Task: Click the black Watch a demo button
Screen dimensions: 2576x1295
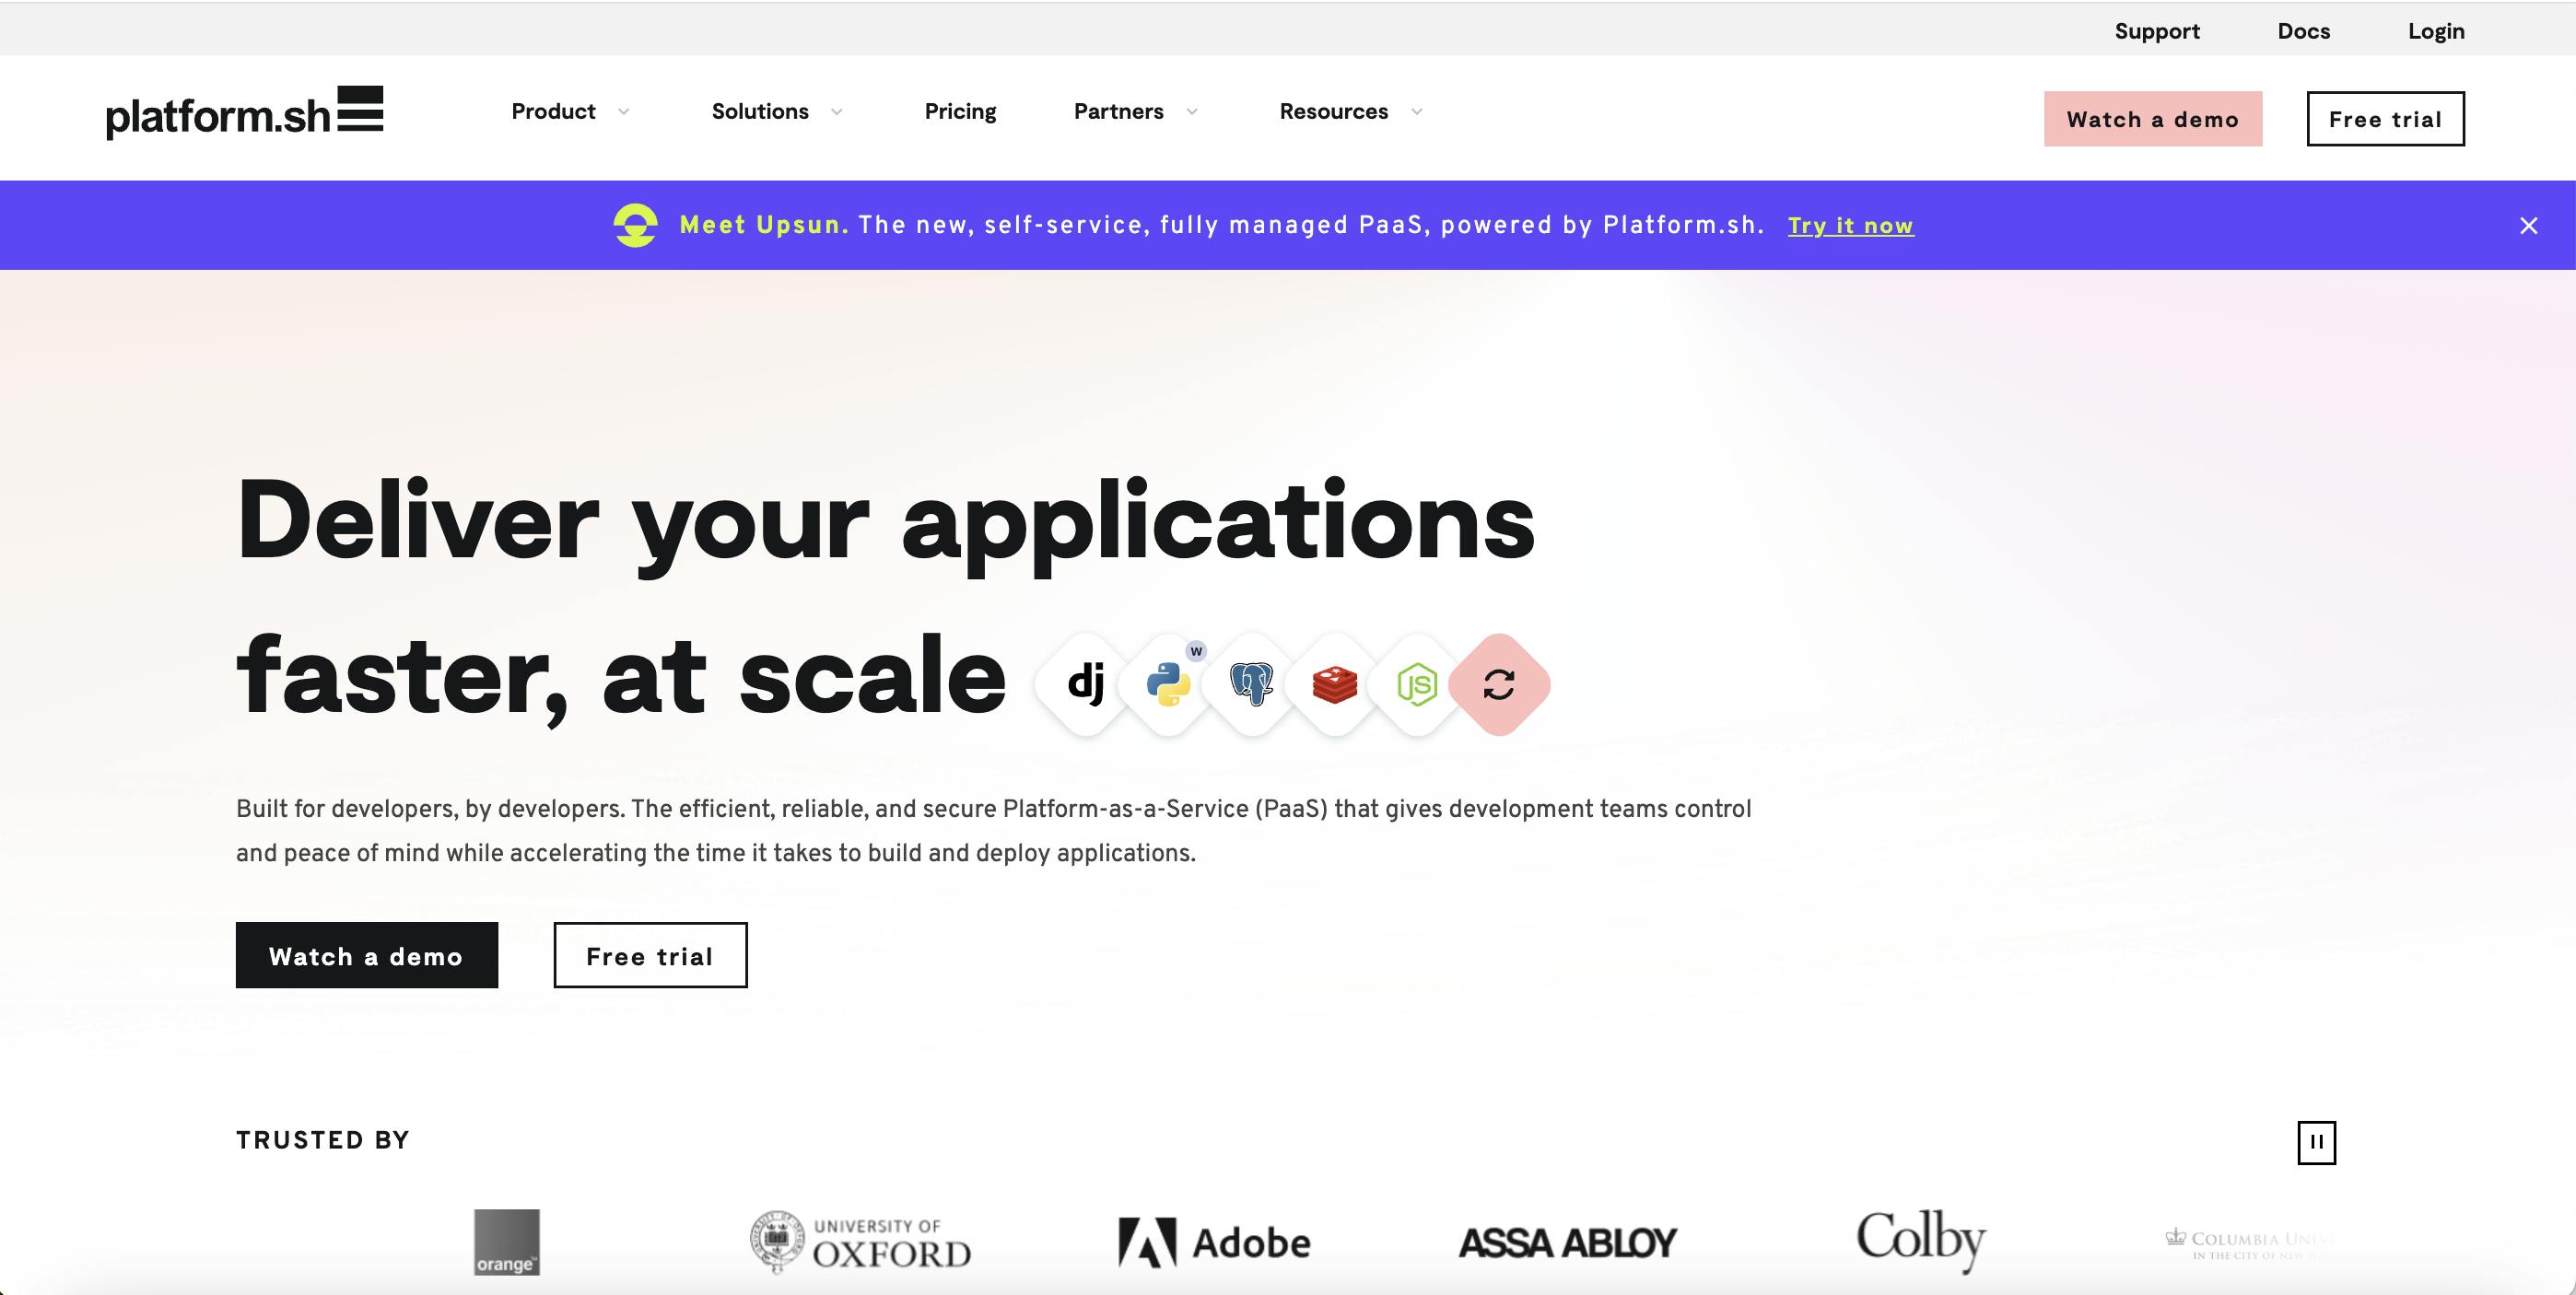Action: tap(366, 955)
